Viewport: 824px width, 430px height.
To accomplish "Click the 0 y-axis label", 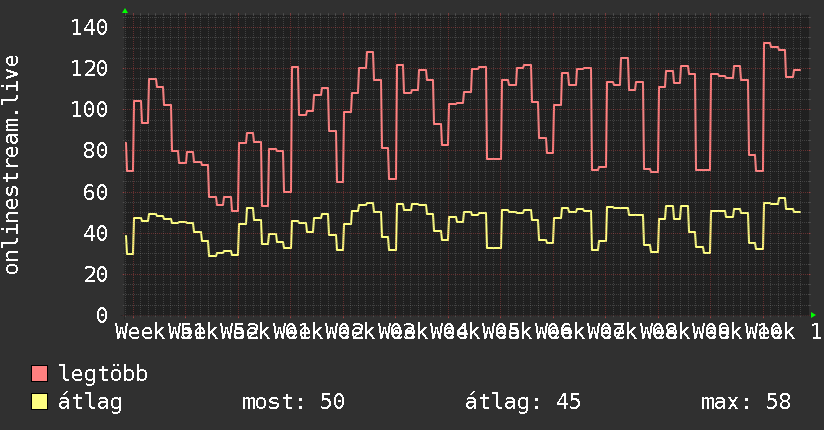I will (102, 315).
